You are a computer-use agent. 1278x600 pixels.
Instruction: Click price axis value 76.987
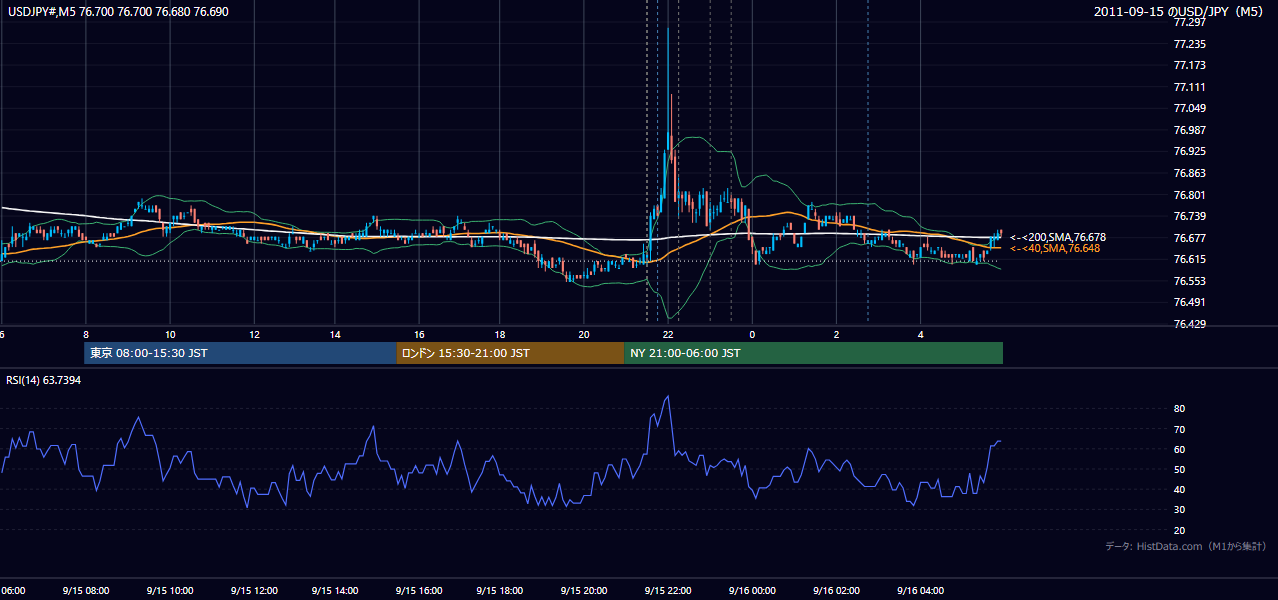(x=1190, y=130)
